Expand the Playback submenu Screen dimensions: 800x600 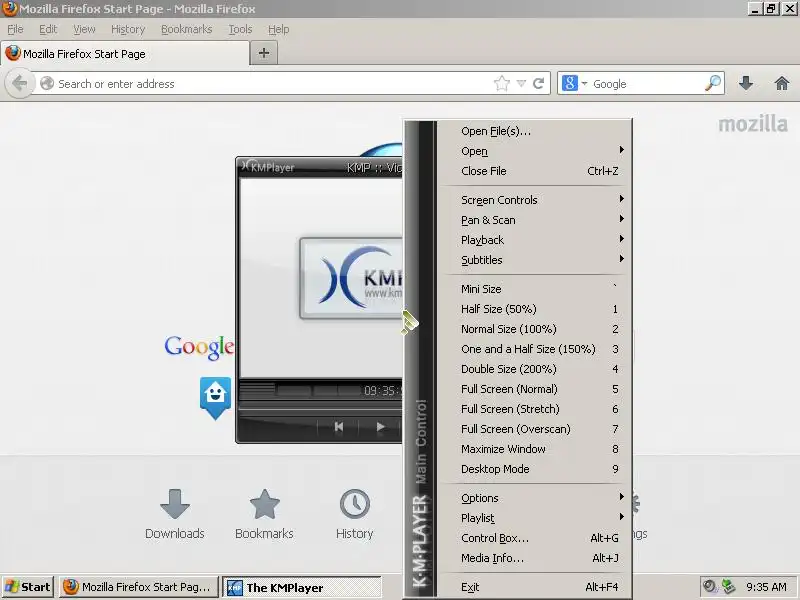point(536,240)
